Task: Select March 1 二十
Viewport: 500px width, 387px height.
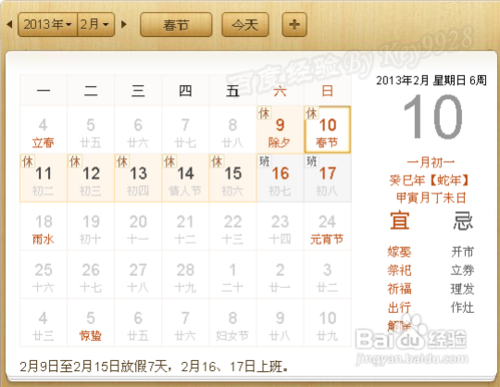Action: 233,275
